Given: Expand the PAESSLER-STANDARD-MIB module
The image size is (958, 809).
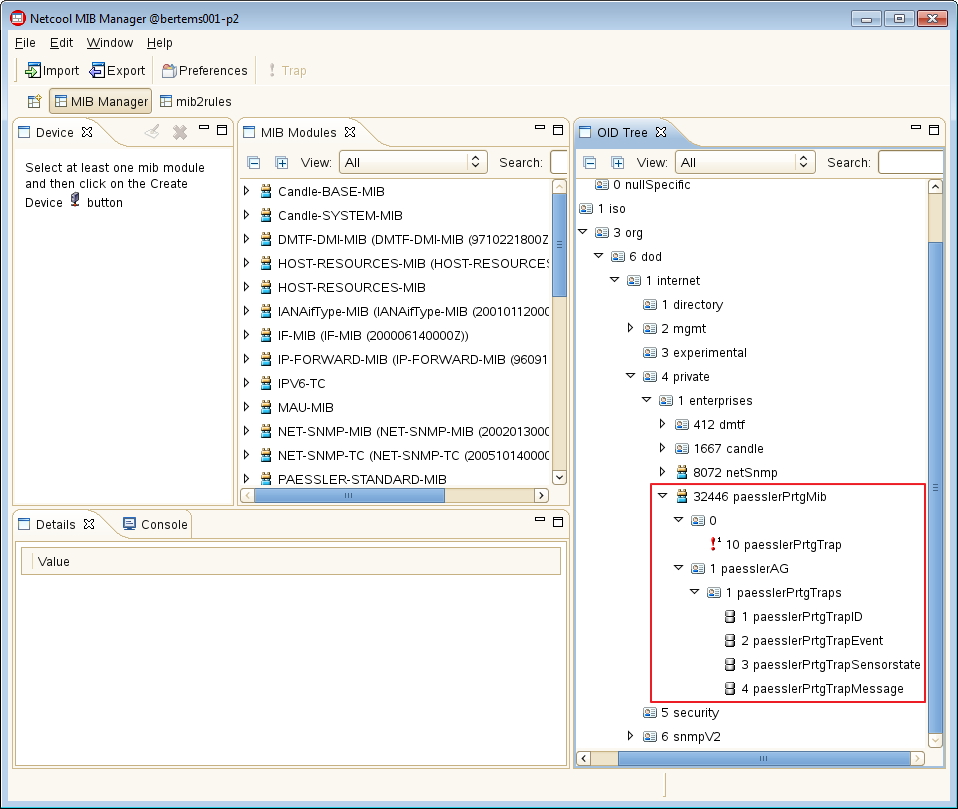Looking at the screenshot, I should tap(246, 478).
